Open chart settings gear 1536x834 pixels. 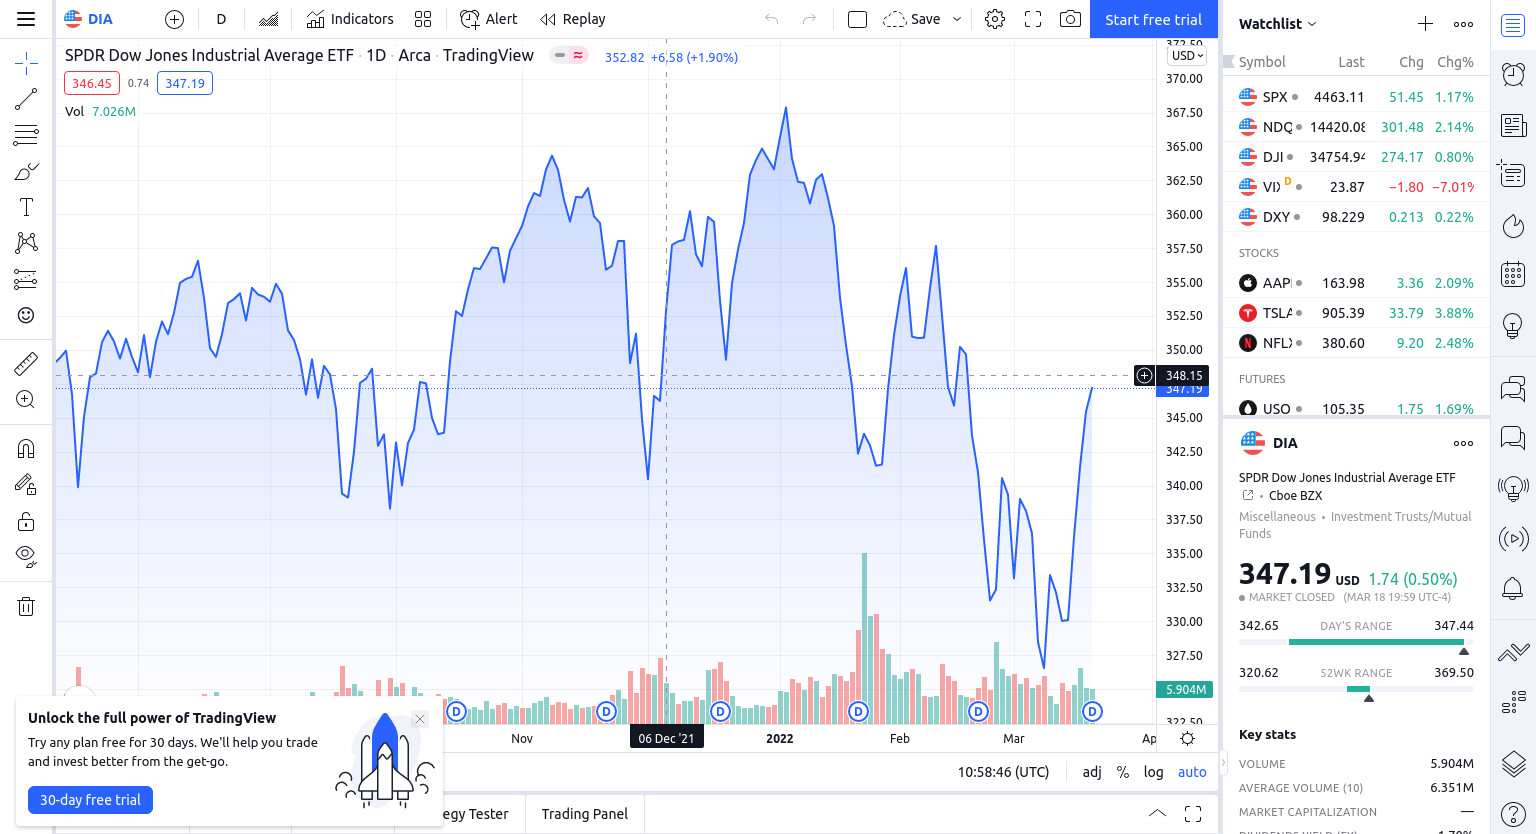995,19
